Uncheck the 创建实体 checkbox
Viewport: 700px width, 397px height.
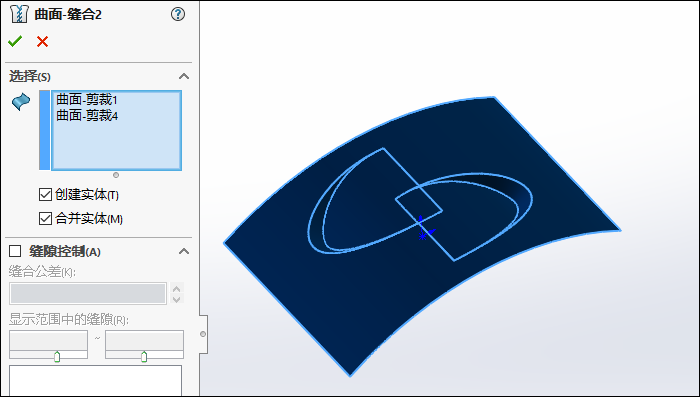point(45,194)
